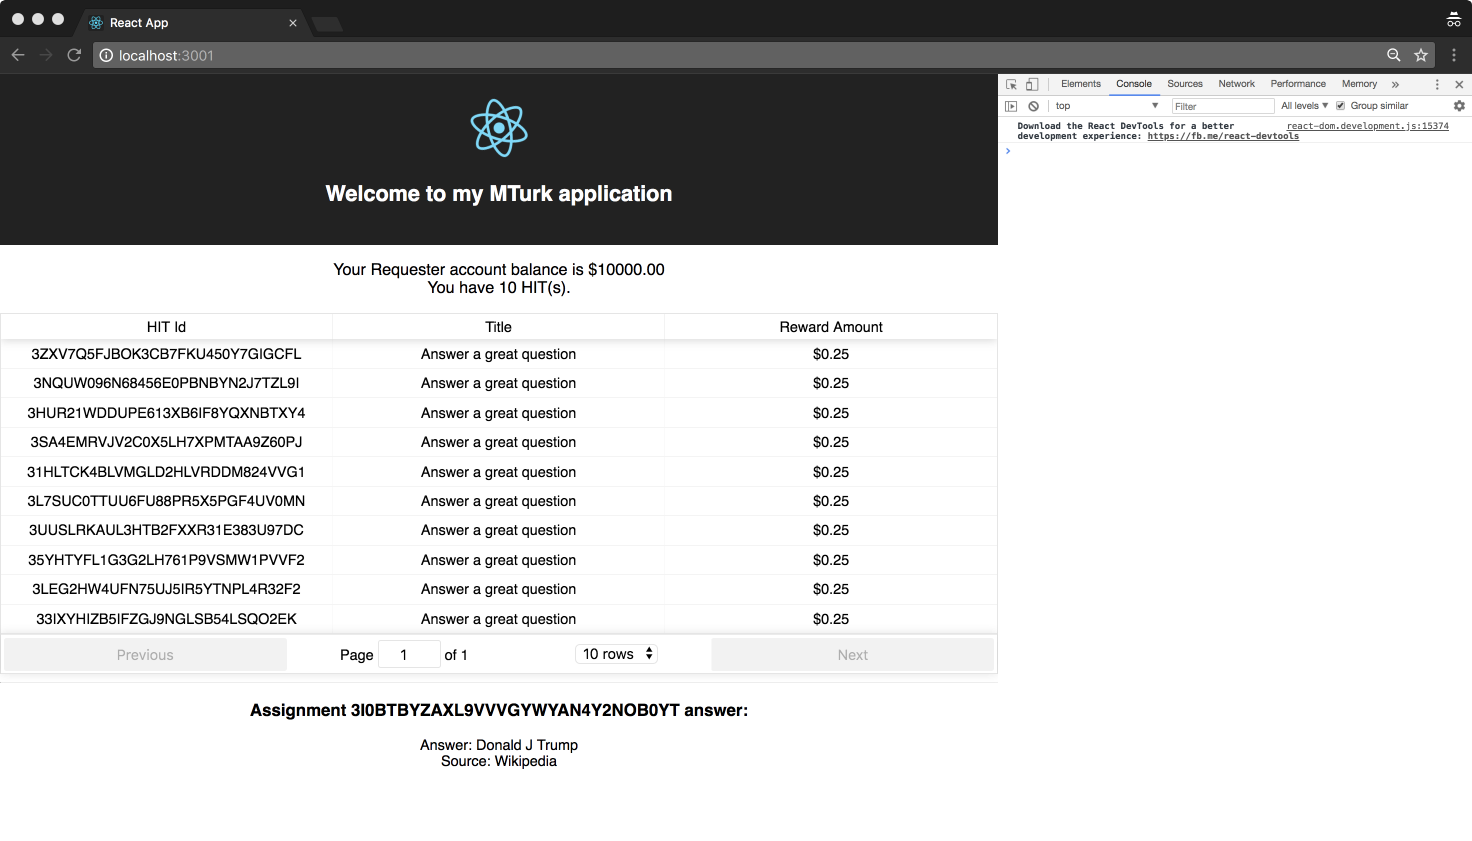Click the page number input field

[410, 655]
